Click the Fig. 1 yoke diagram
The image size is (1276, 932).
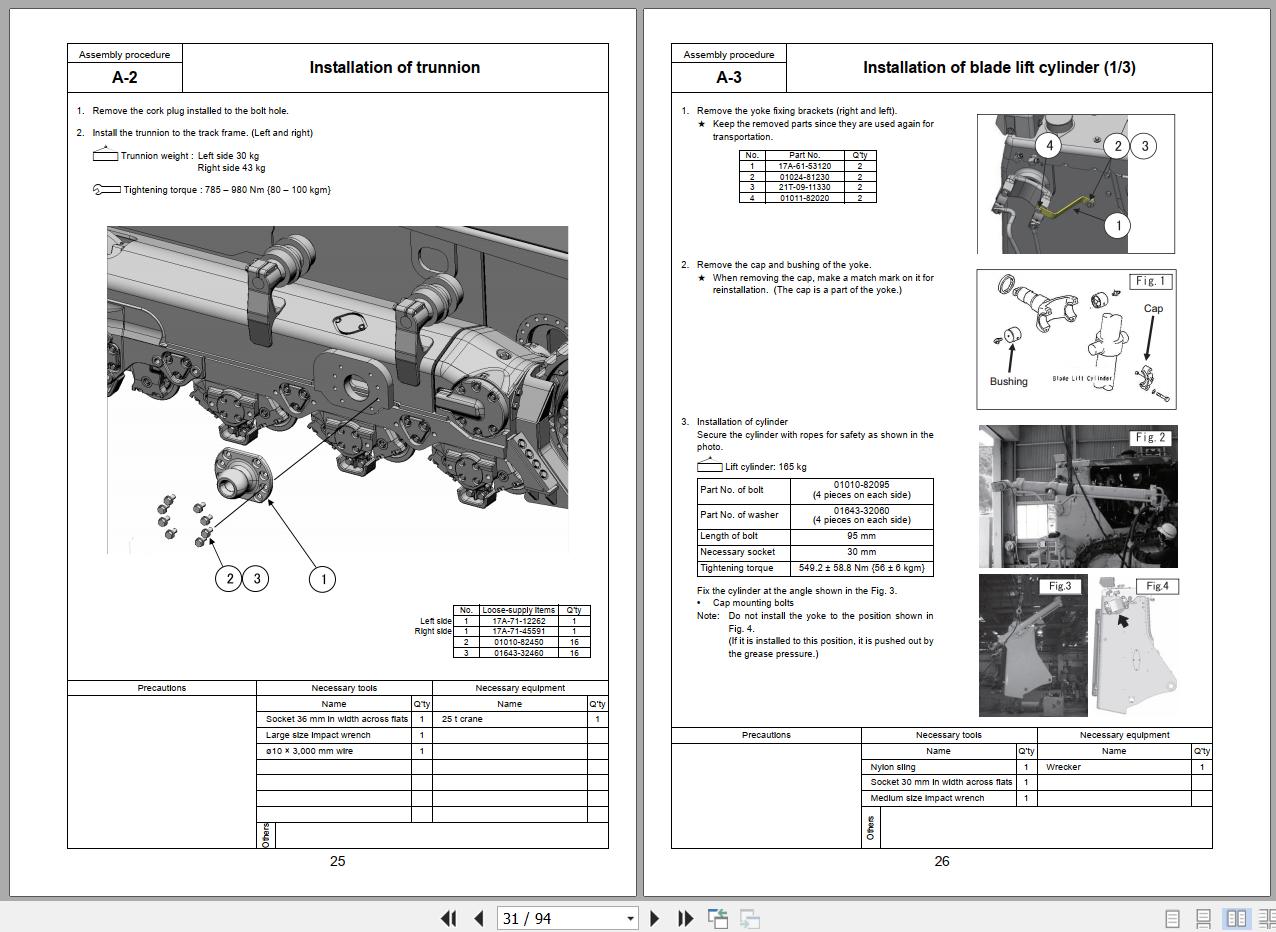(x=1076, y=339)
